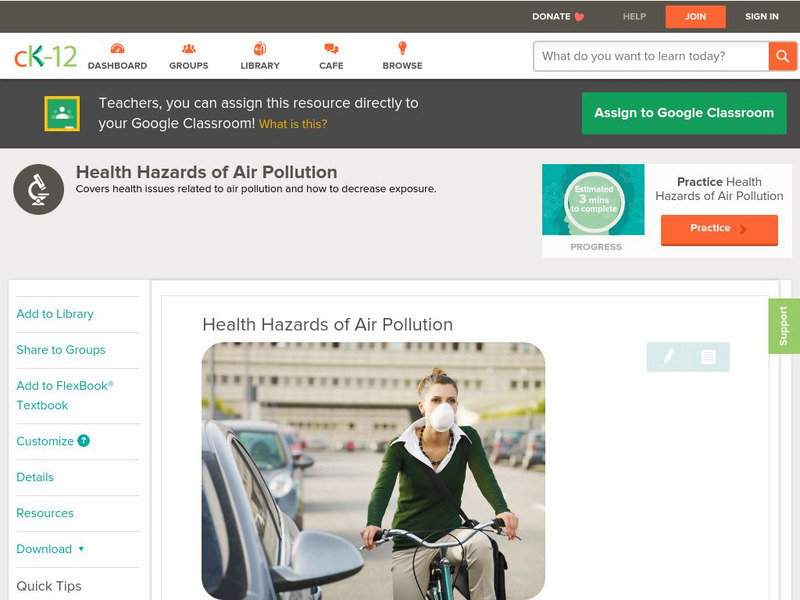Click the notes icon beside highlighter
Screen dimensions: 800x600
pos(708,357)
